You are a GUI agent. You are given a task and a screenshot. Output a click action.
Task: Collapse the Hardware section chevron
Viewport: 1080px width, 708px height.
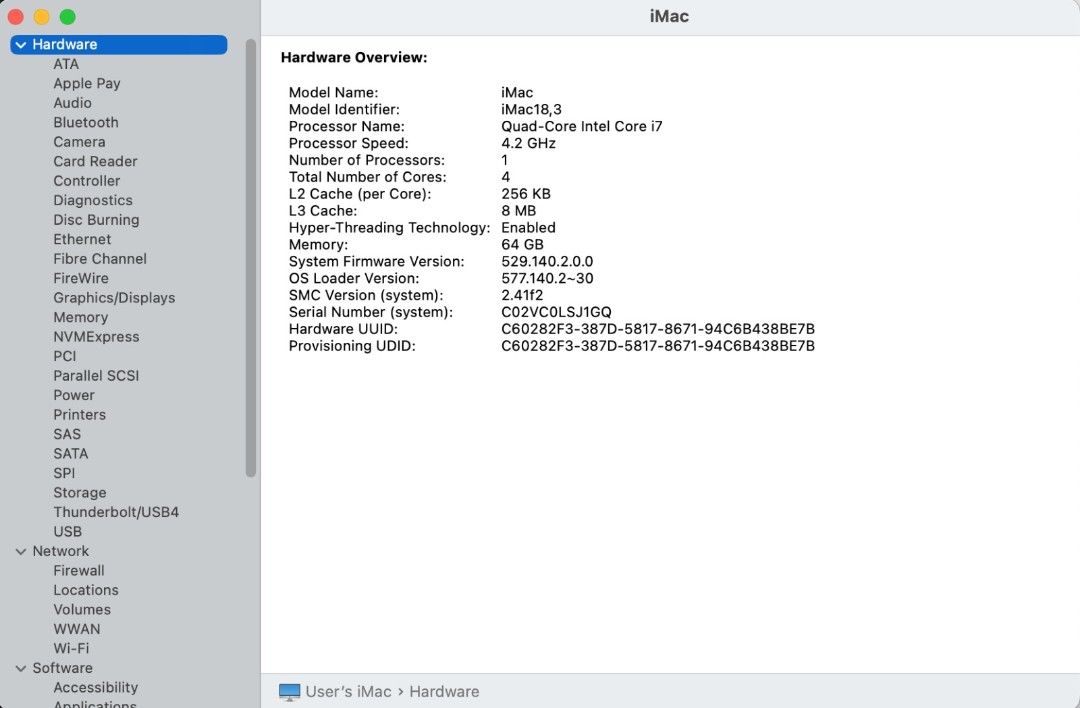21,45
